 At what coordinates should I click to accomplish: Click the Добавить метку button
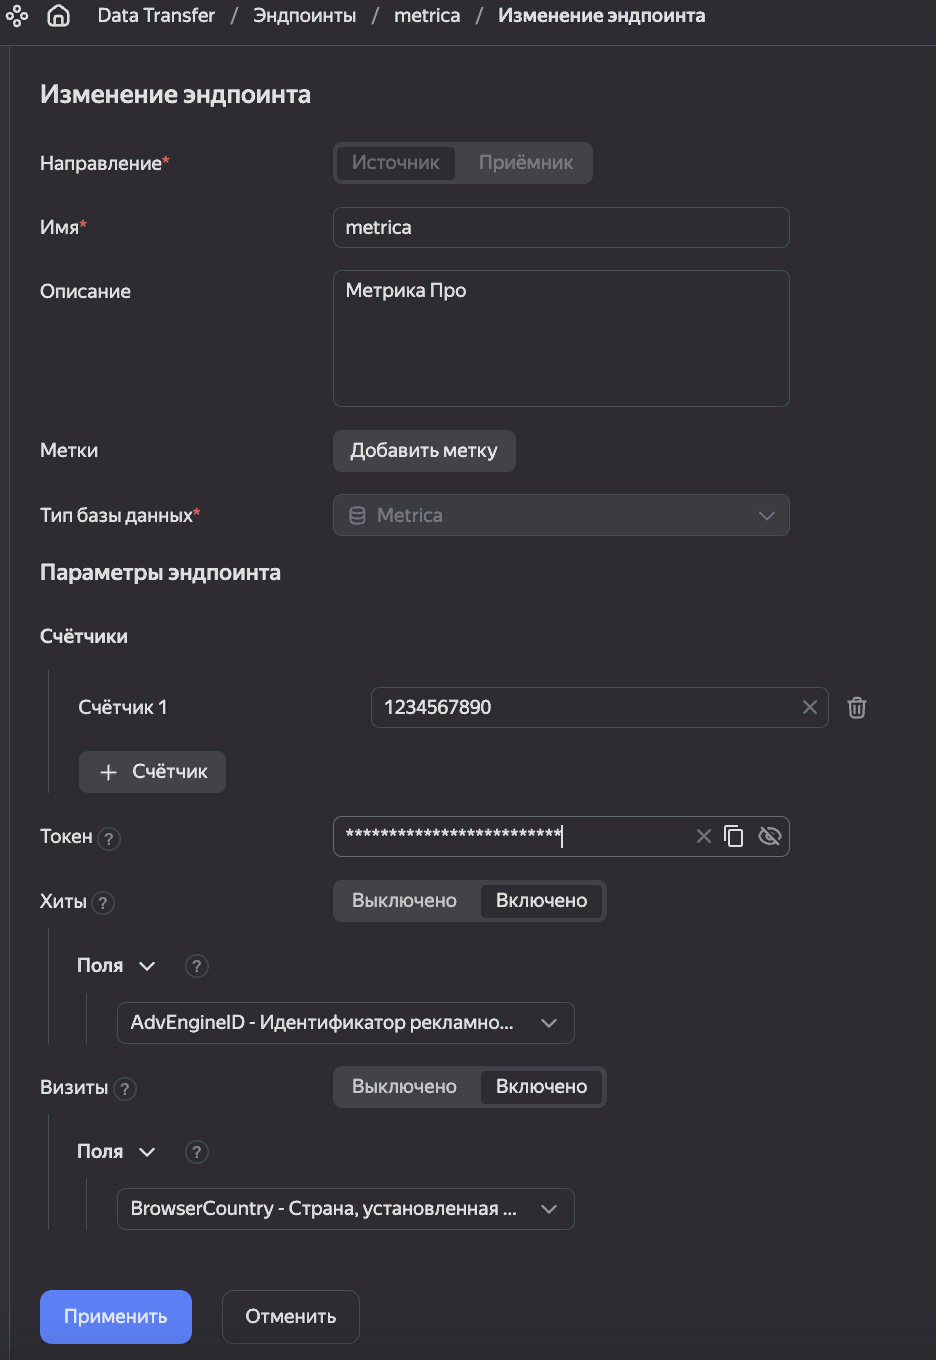424,451
